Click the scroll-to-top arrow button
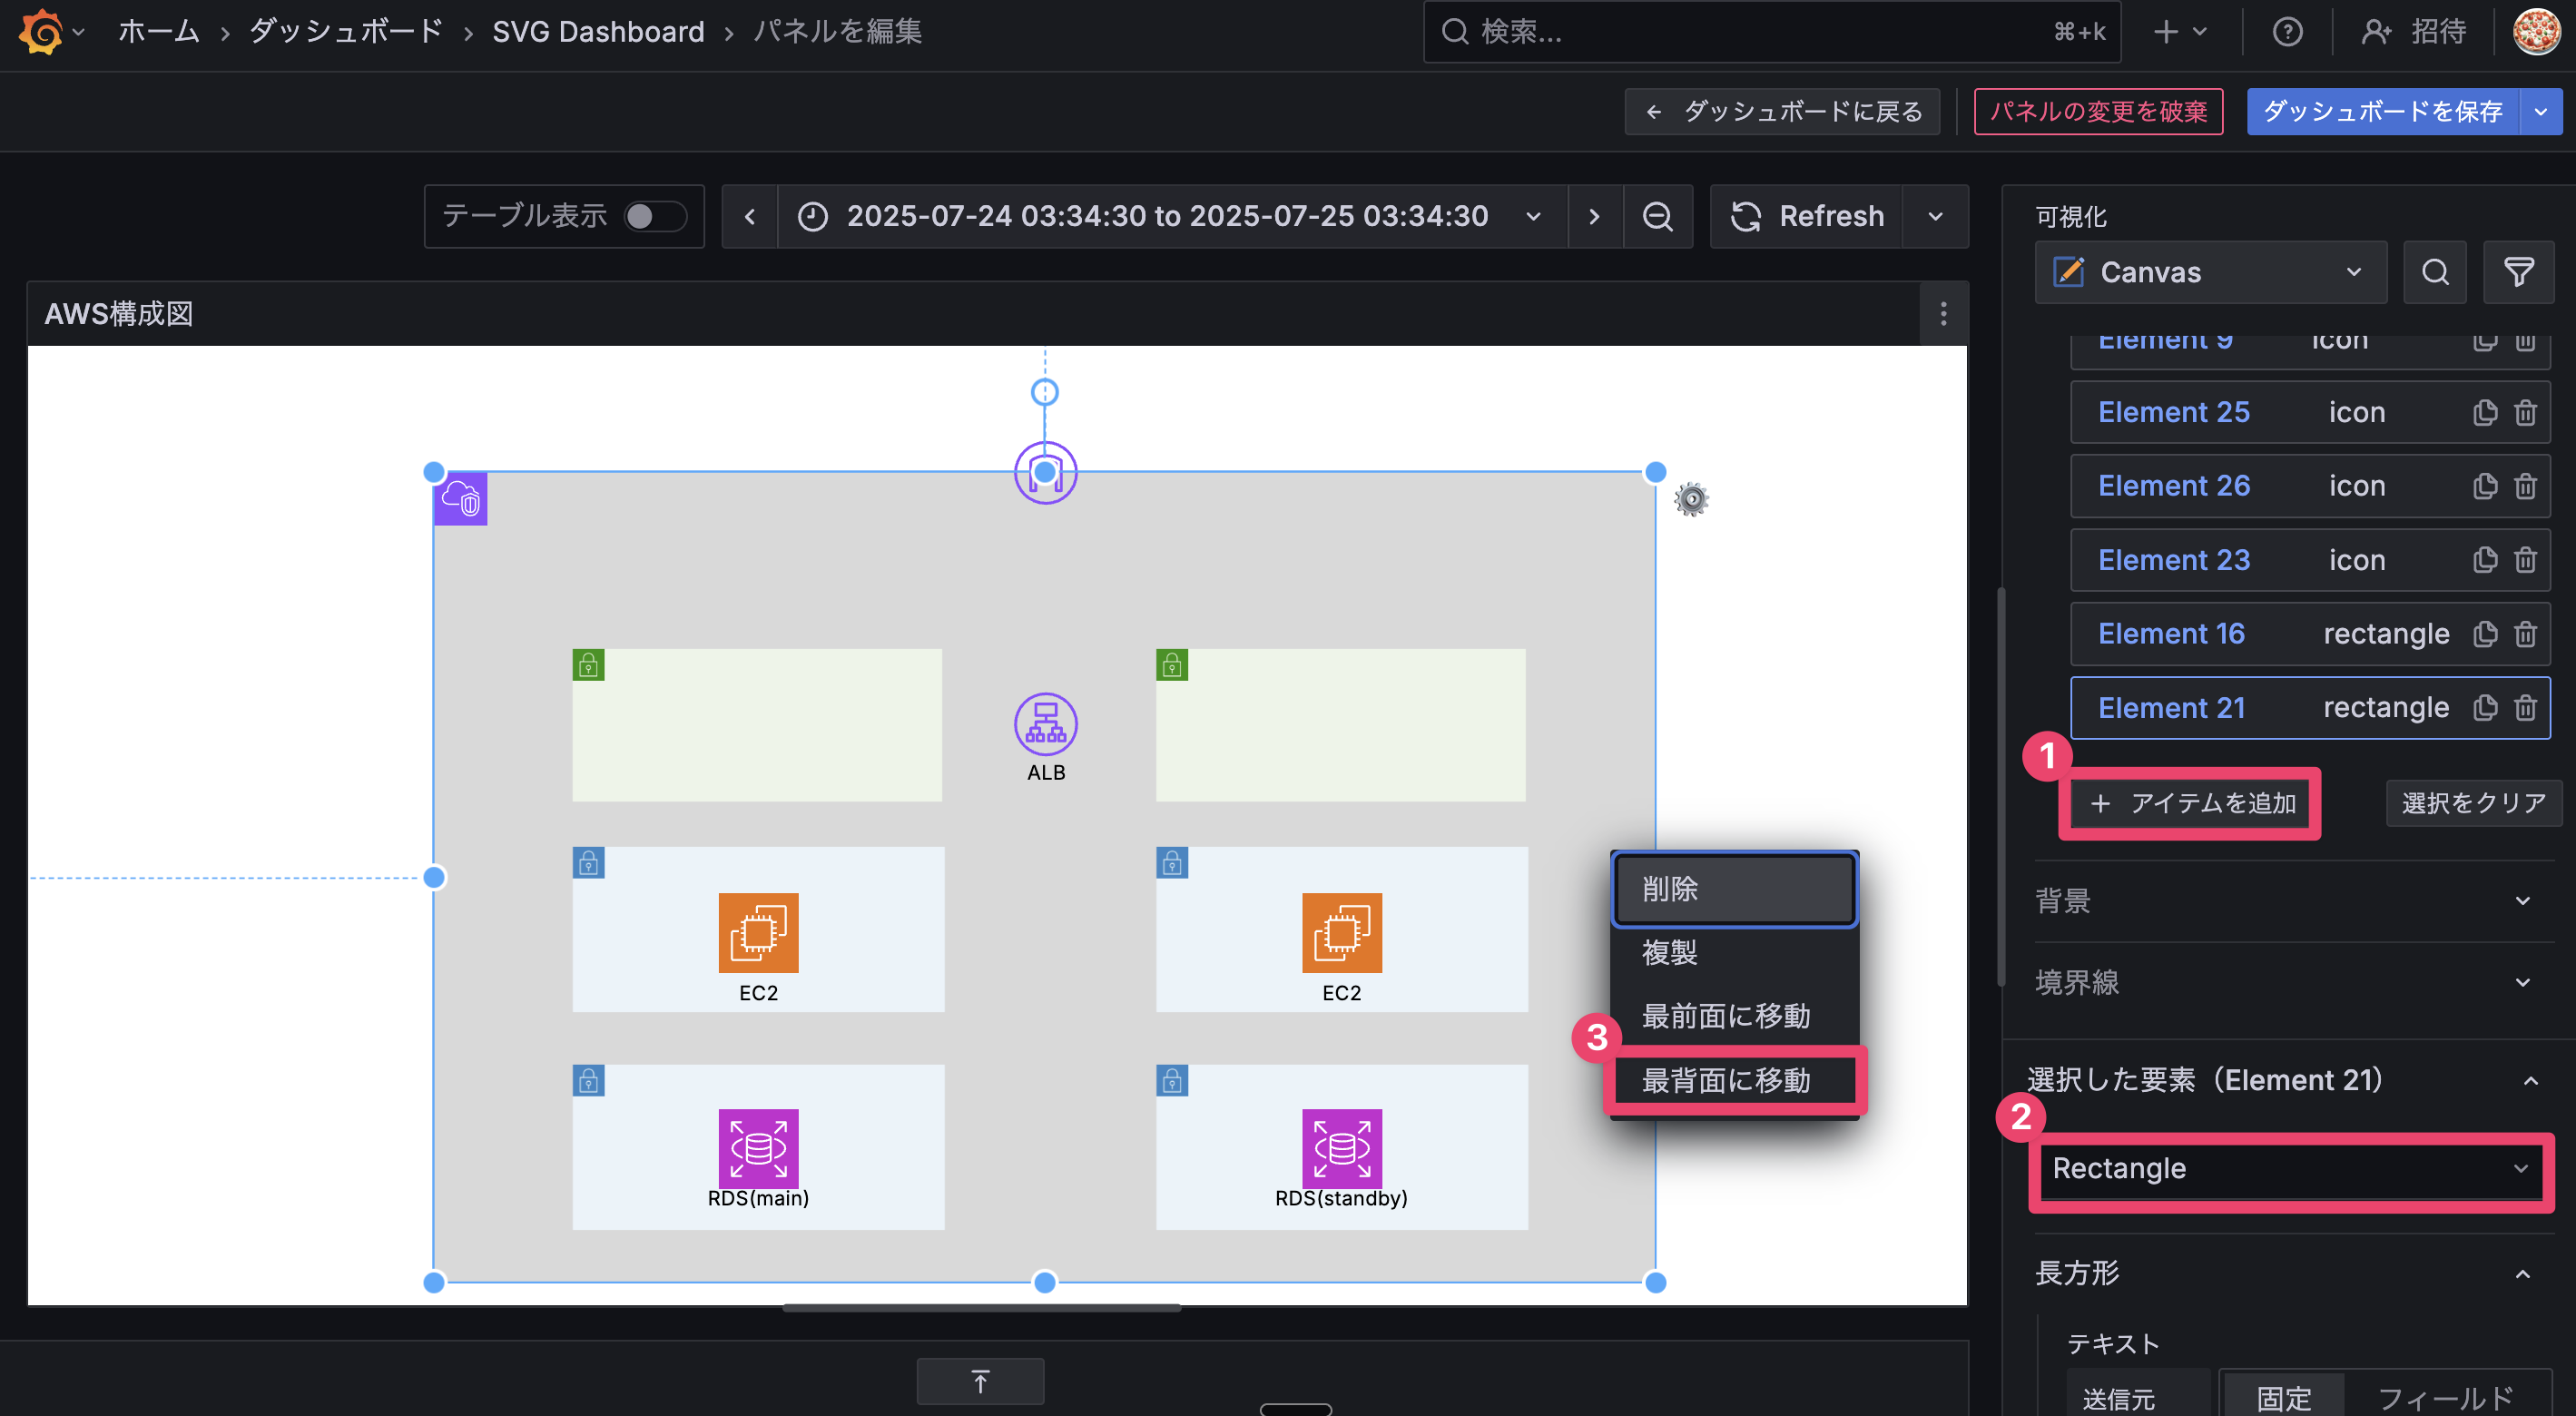This screenshot has height=1416, width=2576. coord(980,1381)
